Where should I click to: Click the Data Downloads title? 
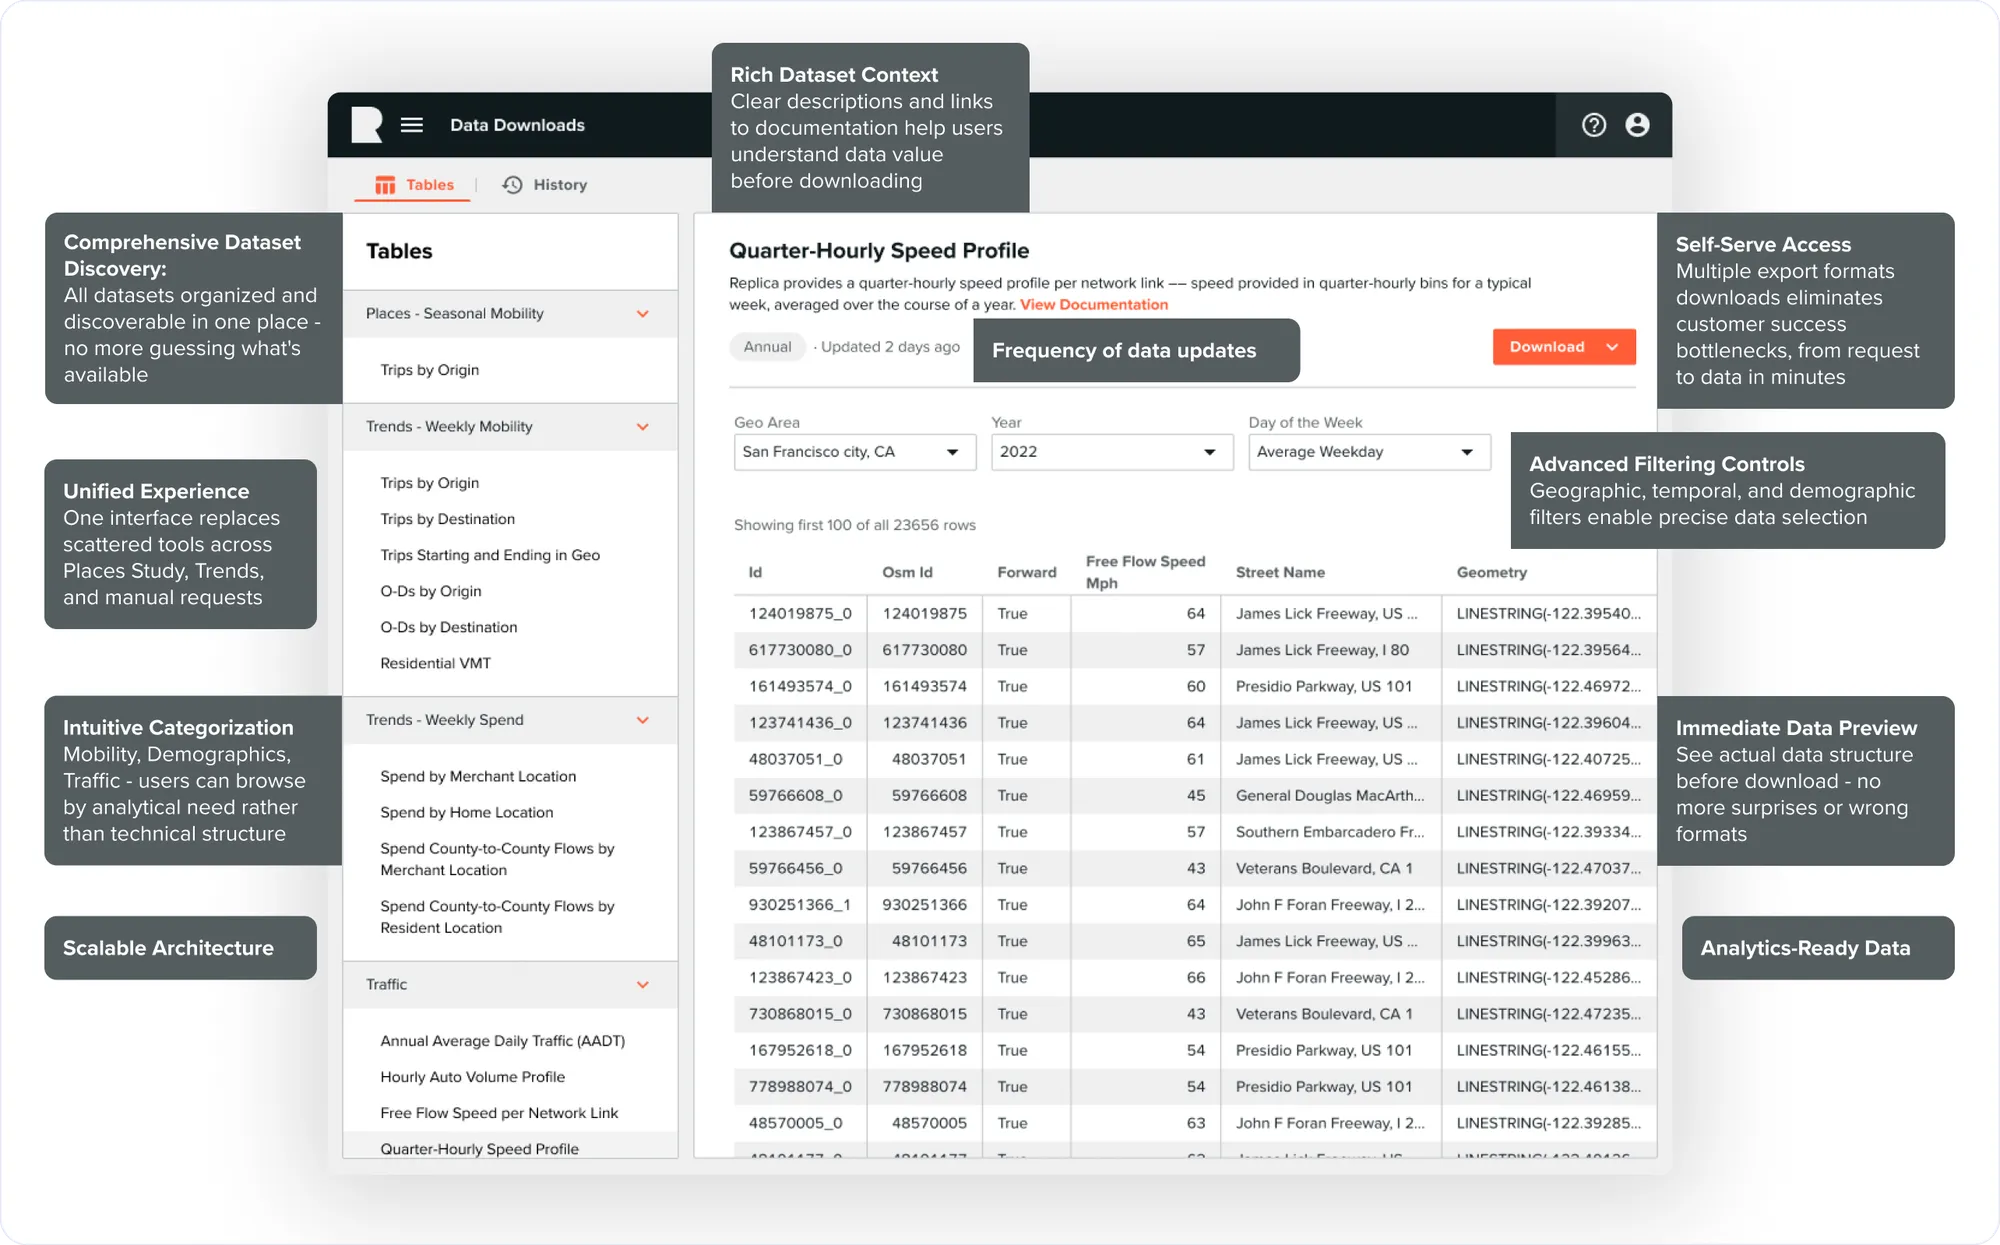[517, 125]
